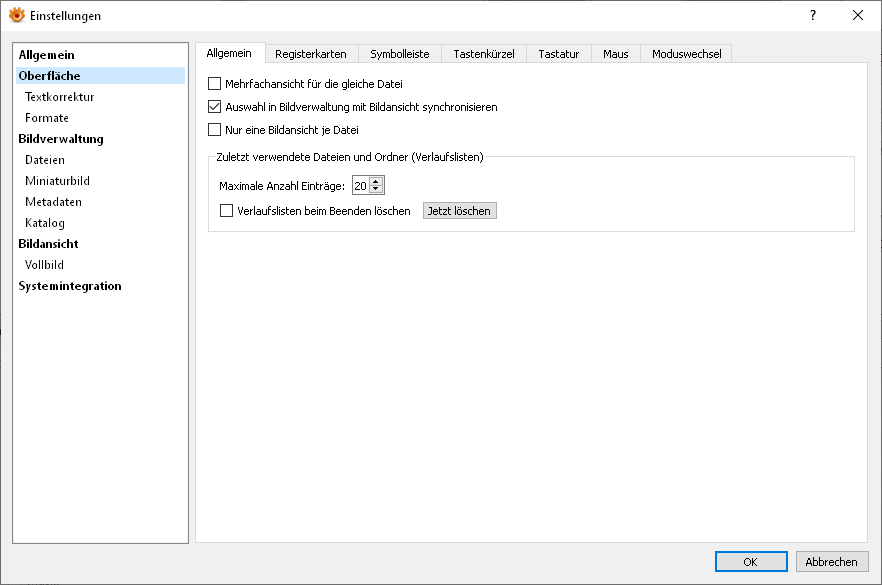Open the Symbolleiste tab
This screenshot has width=882, height=585.
[x=400, y=54]
